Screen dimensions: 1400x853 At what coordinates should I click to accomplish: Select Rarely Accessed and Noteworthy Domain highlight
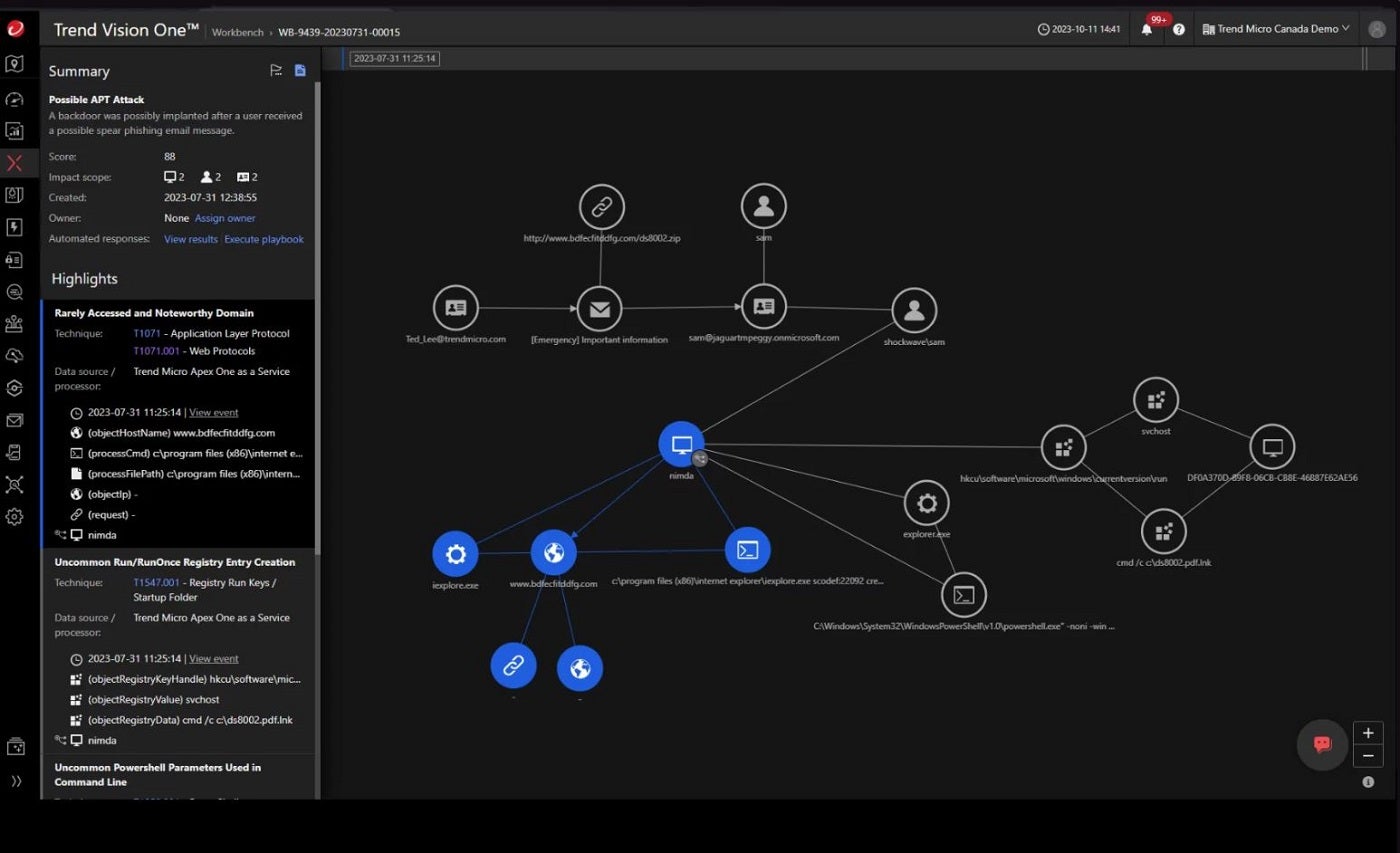pos(154,313)
